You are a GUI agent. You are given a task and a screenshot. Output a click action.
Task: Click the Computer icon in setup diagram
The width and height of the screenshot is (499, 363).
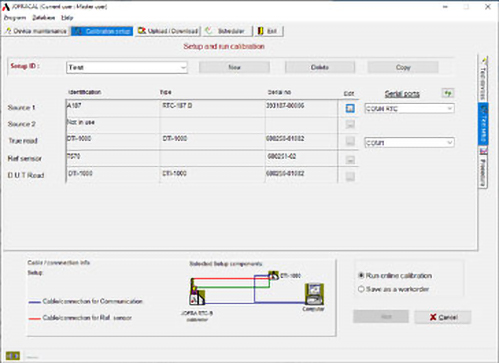click(x=314, y=294)
